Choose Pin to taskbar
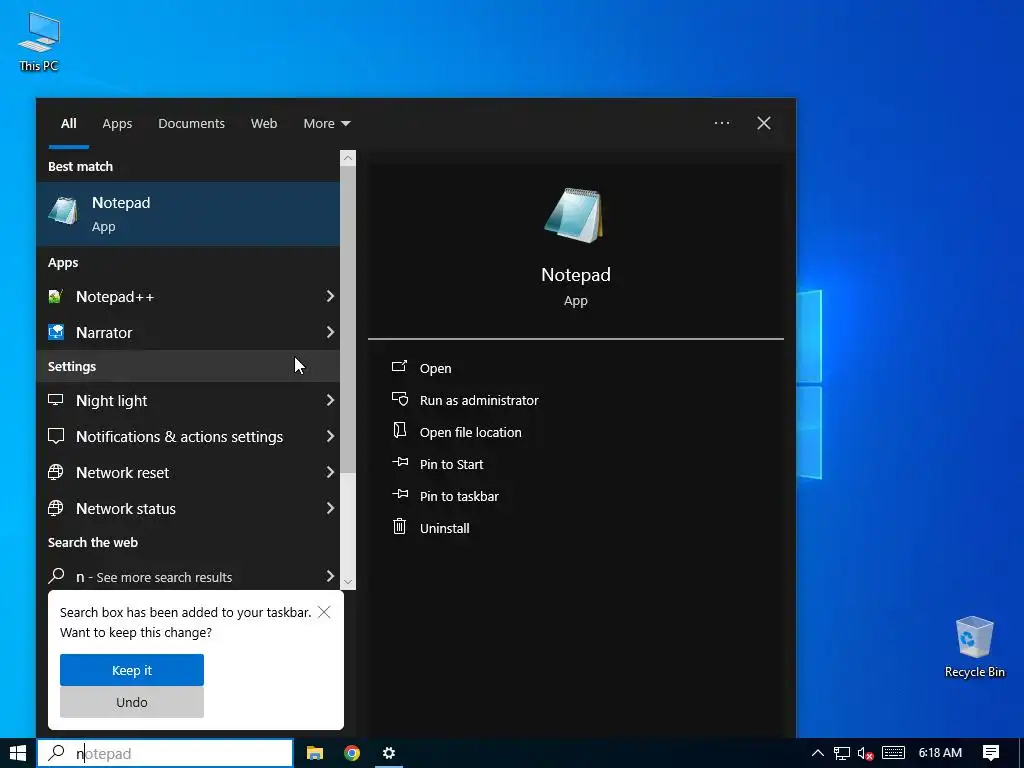Viewport: 1024px width, 768px height. [x=459, y=496]
